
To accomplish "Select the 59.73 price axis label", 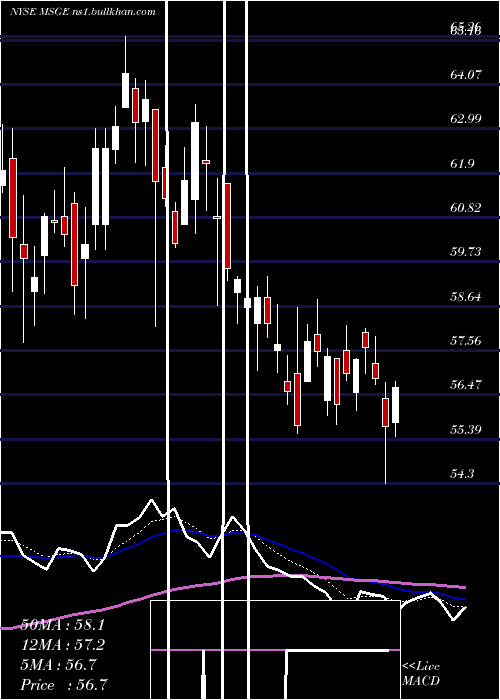I will tap(466, 252).
